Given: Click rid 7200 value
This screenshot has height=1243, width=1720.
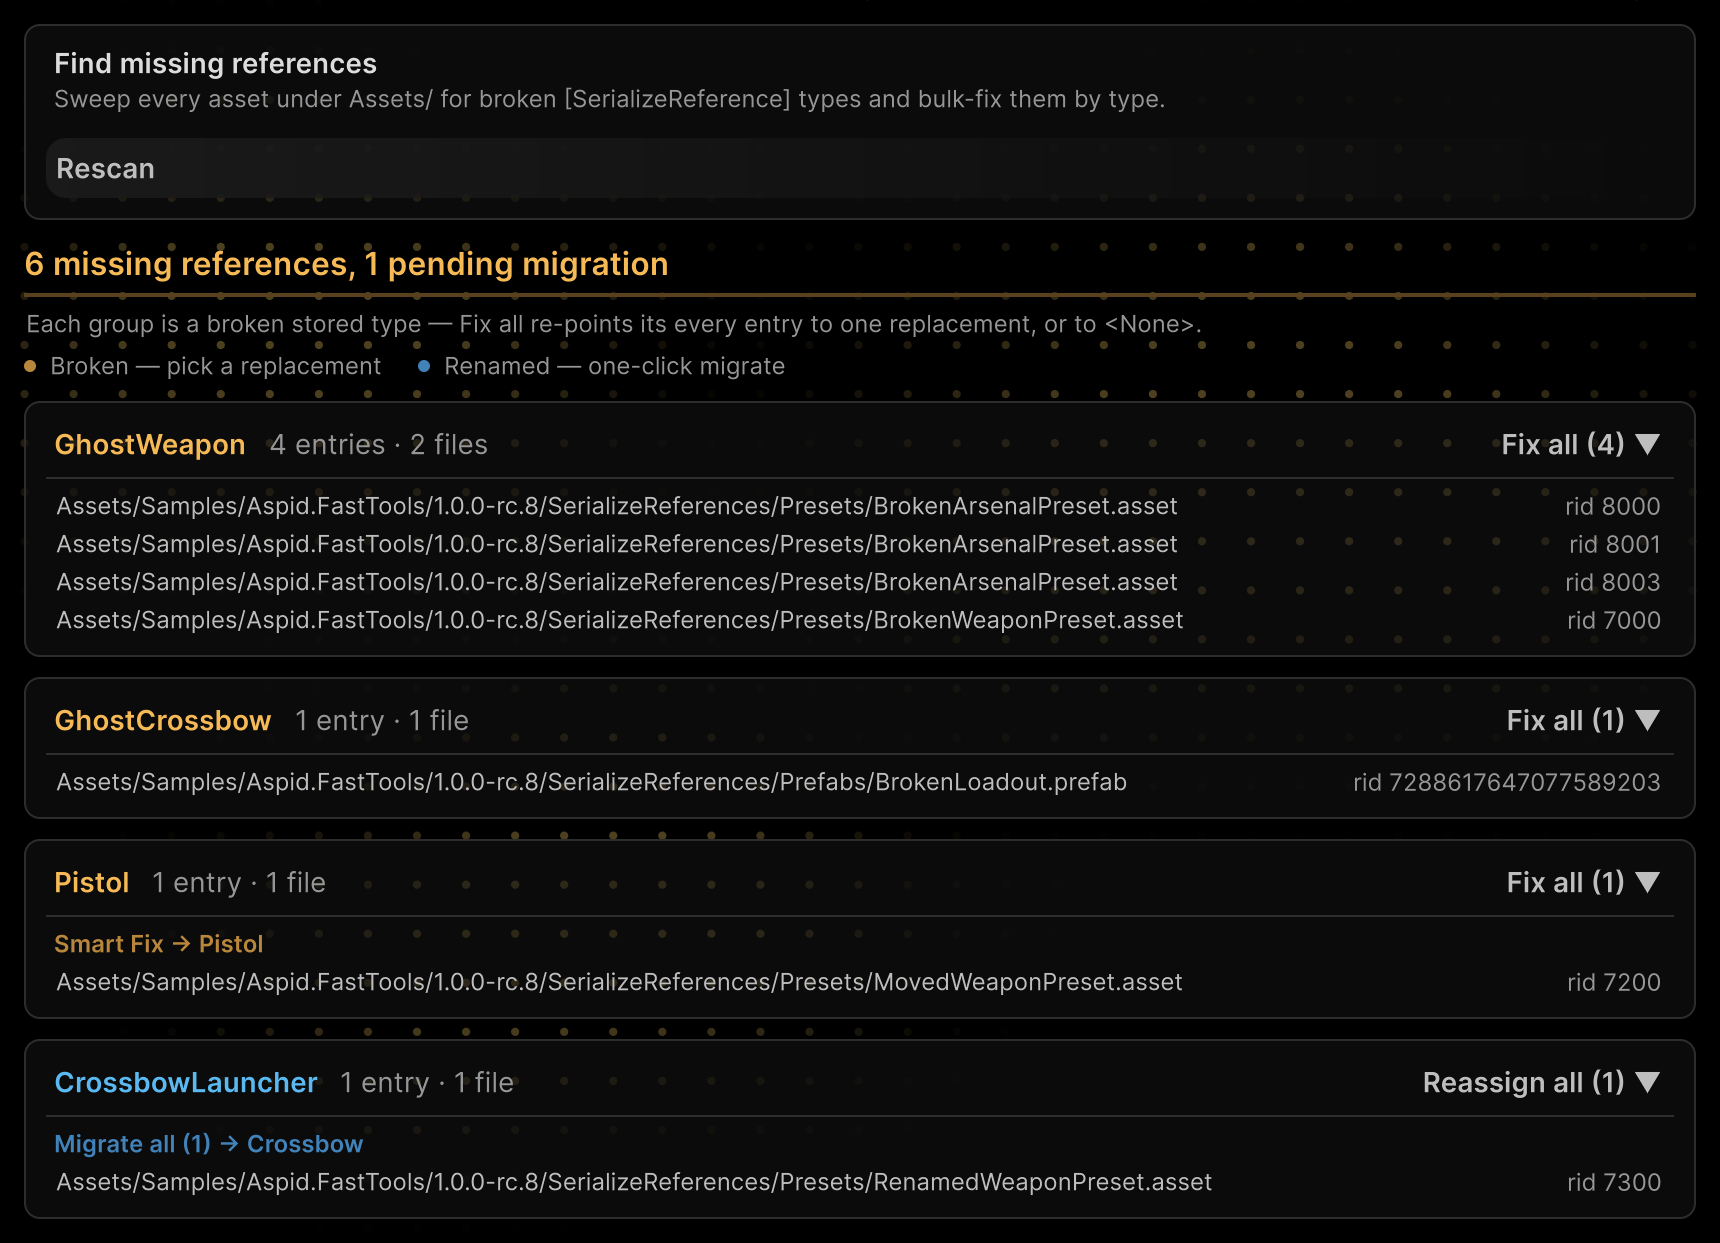Looking at the screenshot, I should (x=1614, y=982).
